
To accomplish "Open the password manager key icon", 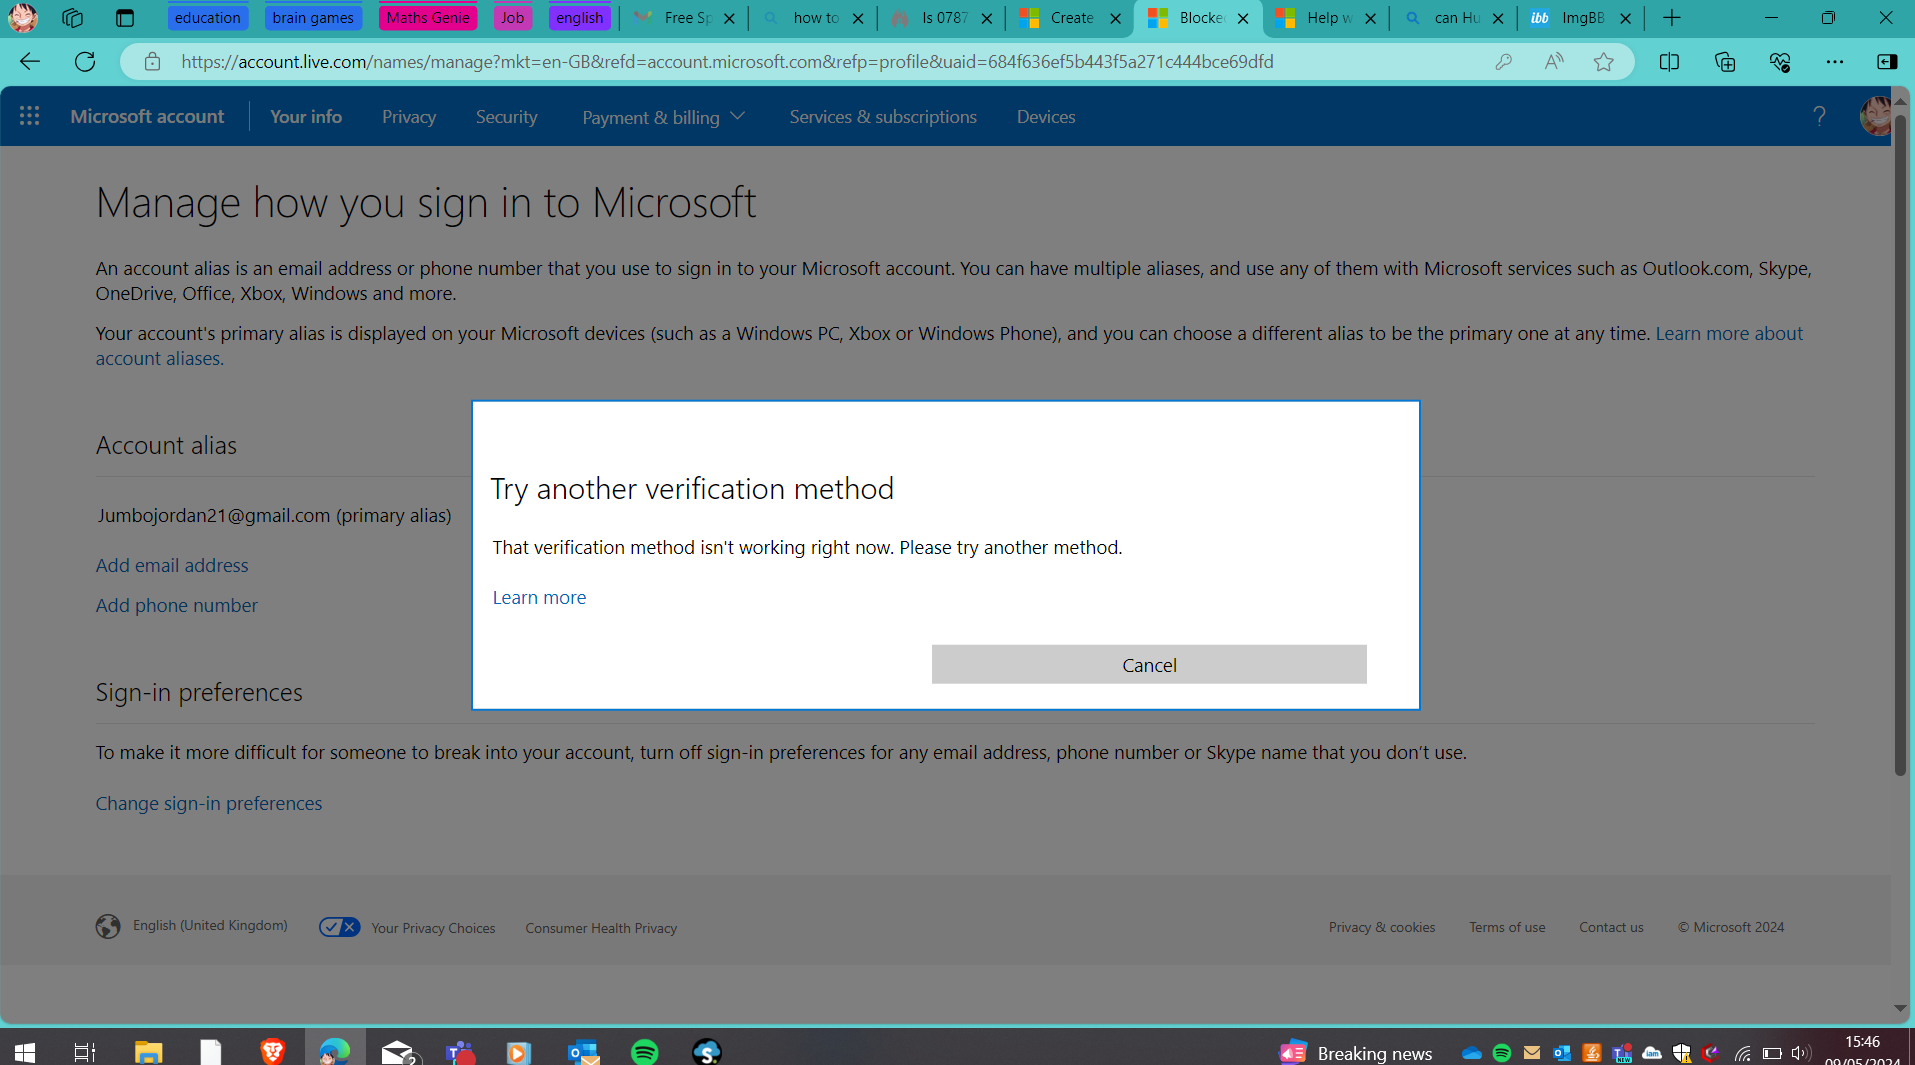I will [1503, 62].
